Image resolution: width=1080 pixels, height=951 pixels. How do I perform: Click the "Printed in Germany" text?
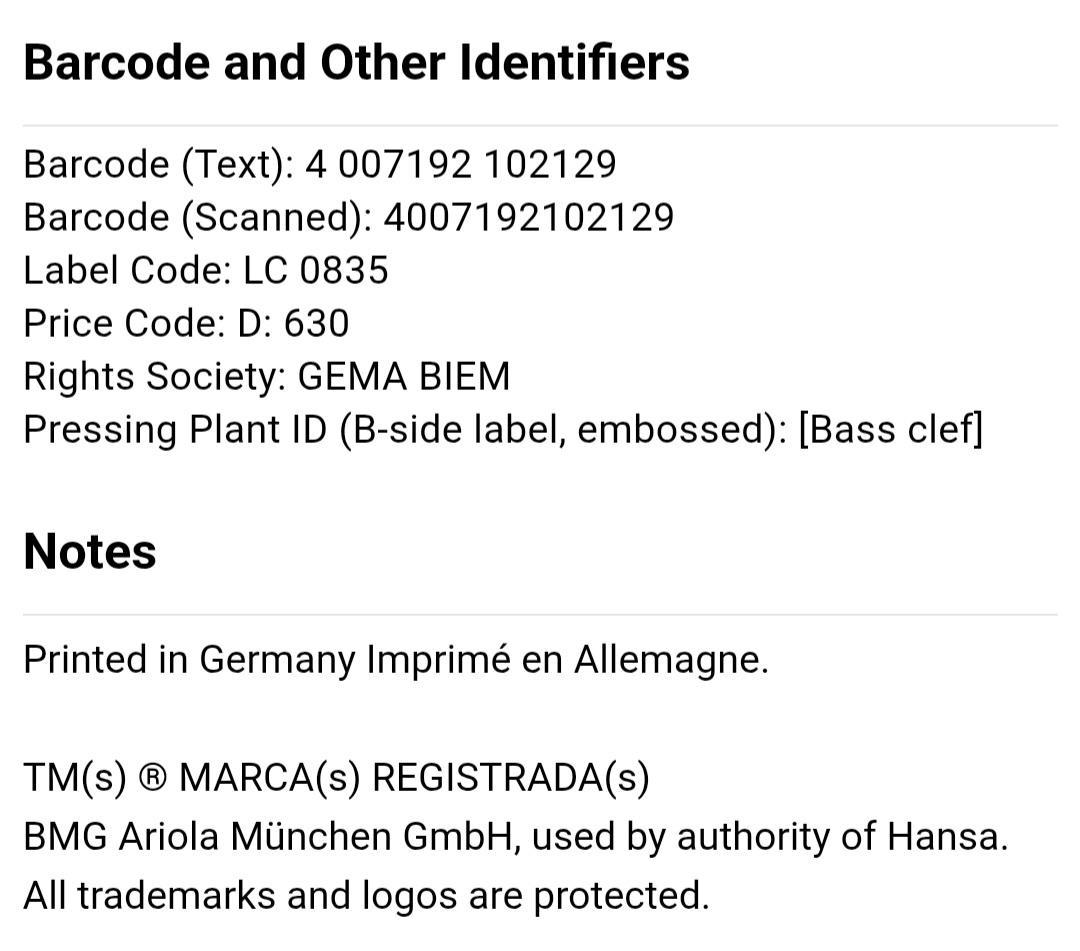click(x=189, y=660)
